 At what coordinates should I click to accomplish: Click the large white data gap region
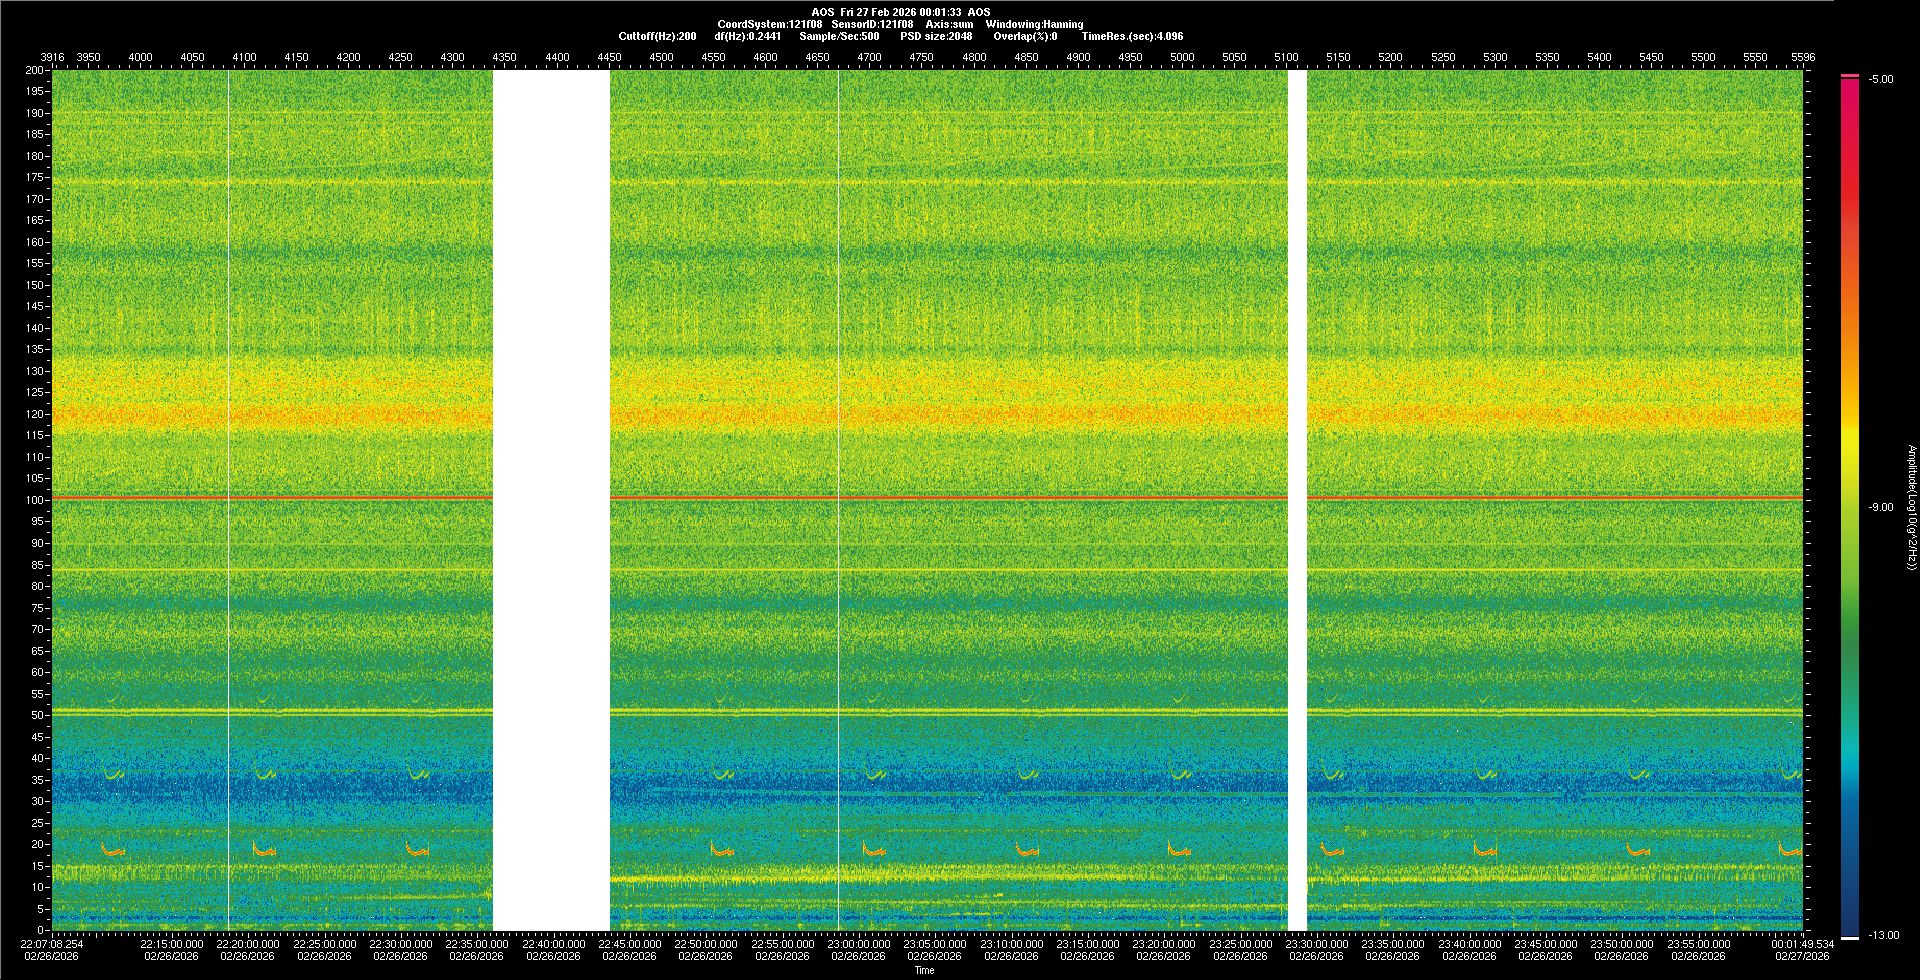tap(551, 500)
